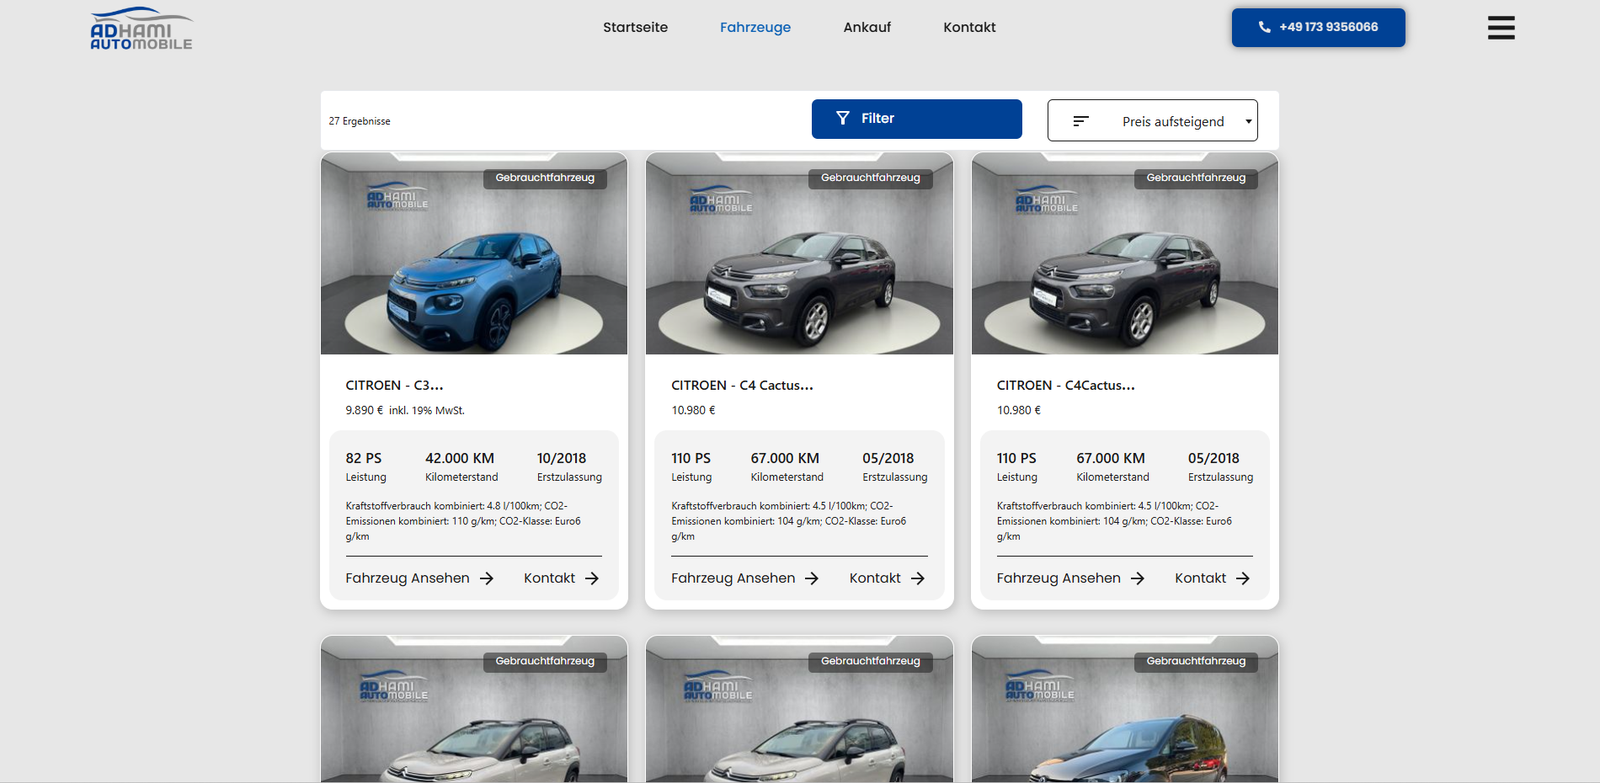Click the Kontakt arrow on the C4Cactus card
Image resolution: width=1600 pixels, height=783 pixels.
pyautogui.click(x=1243, y=578)
